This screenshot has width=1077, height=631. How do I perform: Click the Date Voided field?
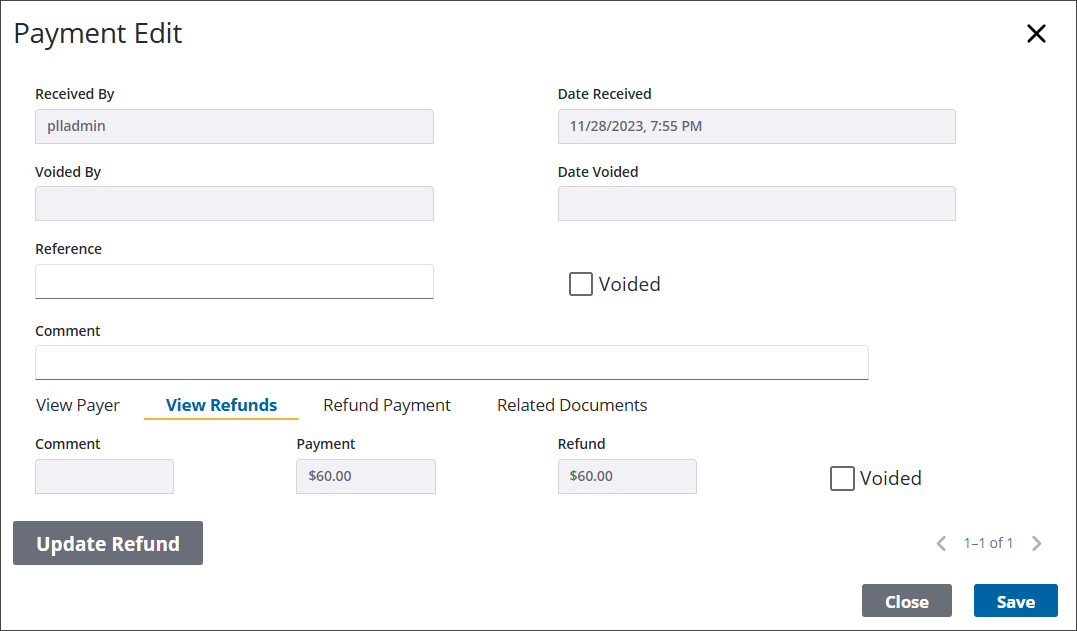756,203
